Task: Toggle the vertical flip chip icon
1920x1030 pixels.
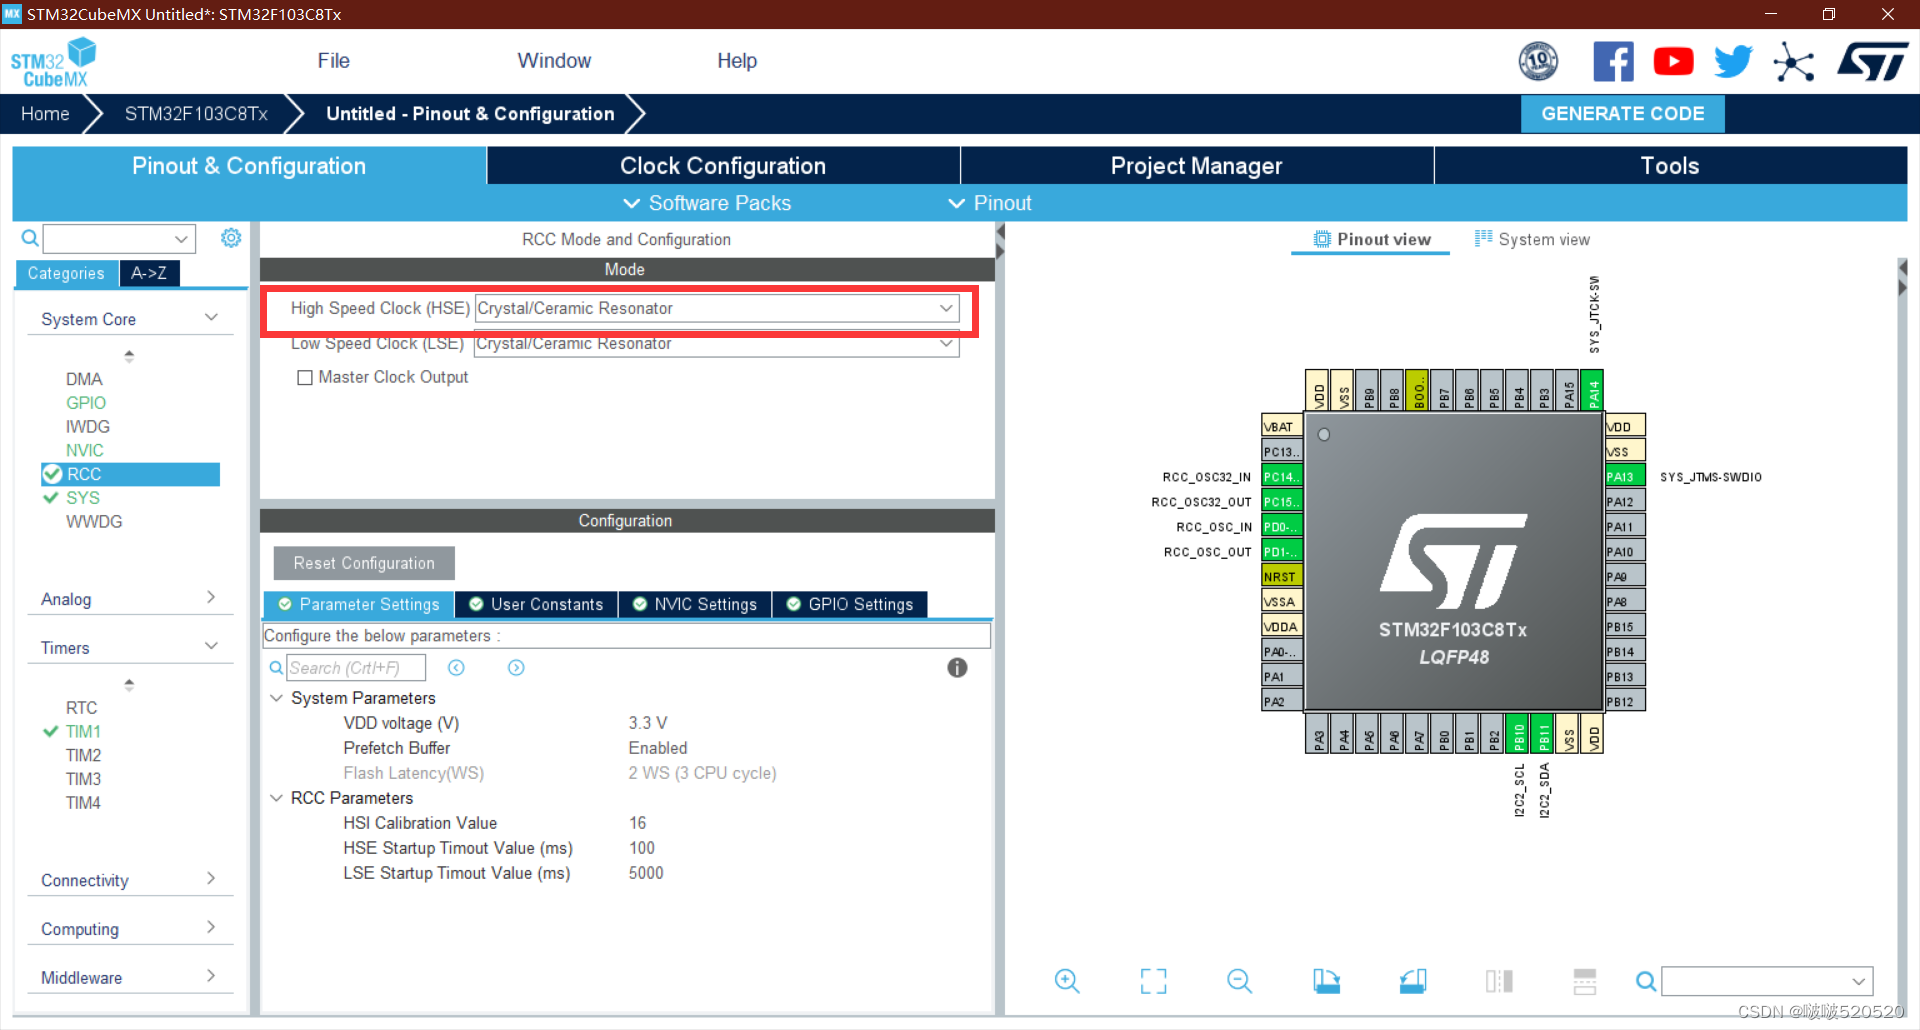Action: pyautogui.click(x=1499, y=981)
